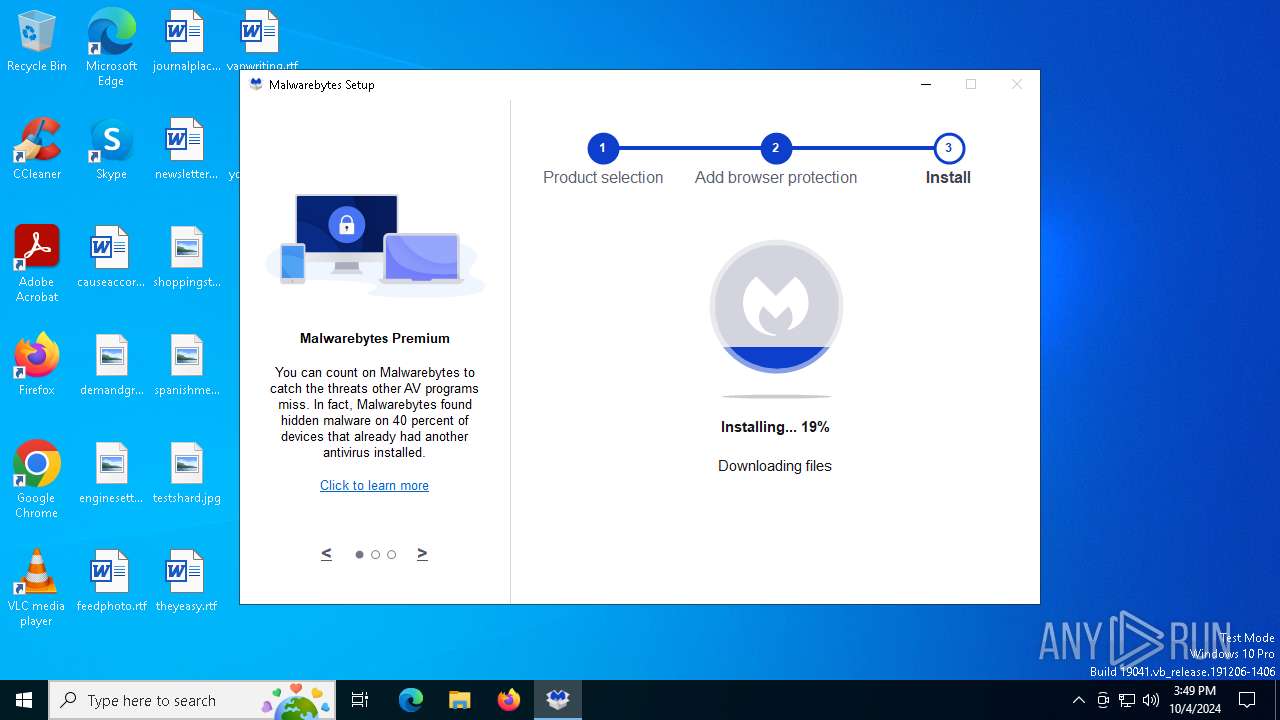Follow the Click to learn more link
This screenshot has height=720, width=1280.
tap(374, 486)
